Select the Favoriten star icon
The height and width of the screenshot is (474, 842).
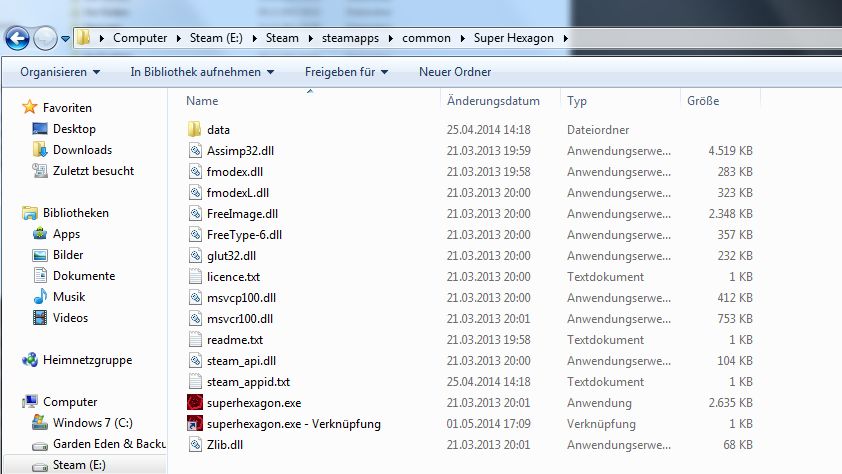30,107
